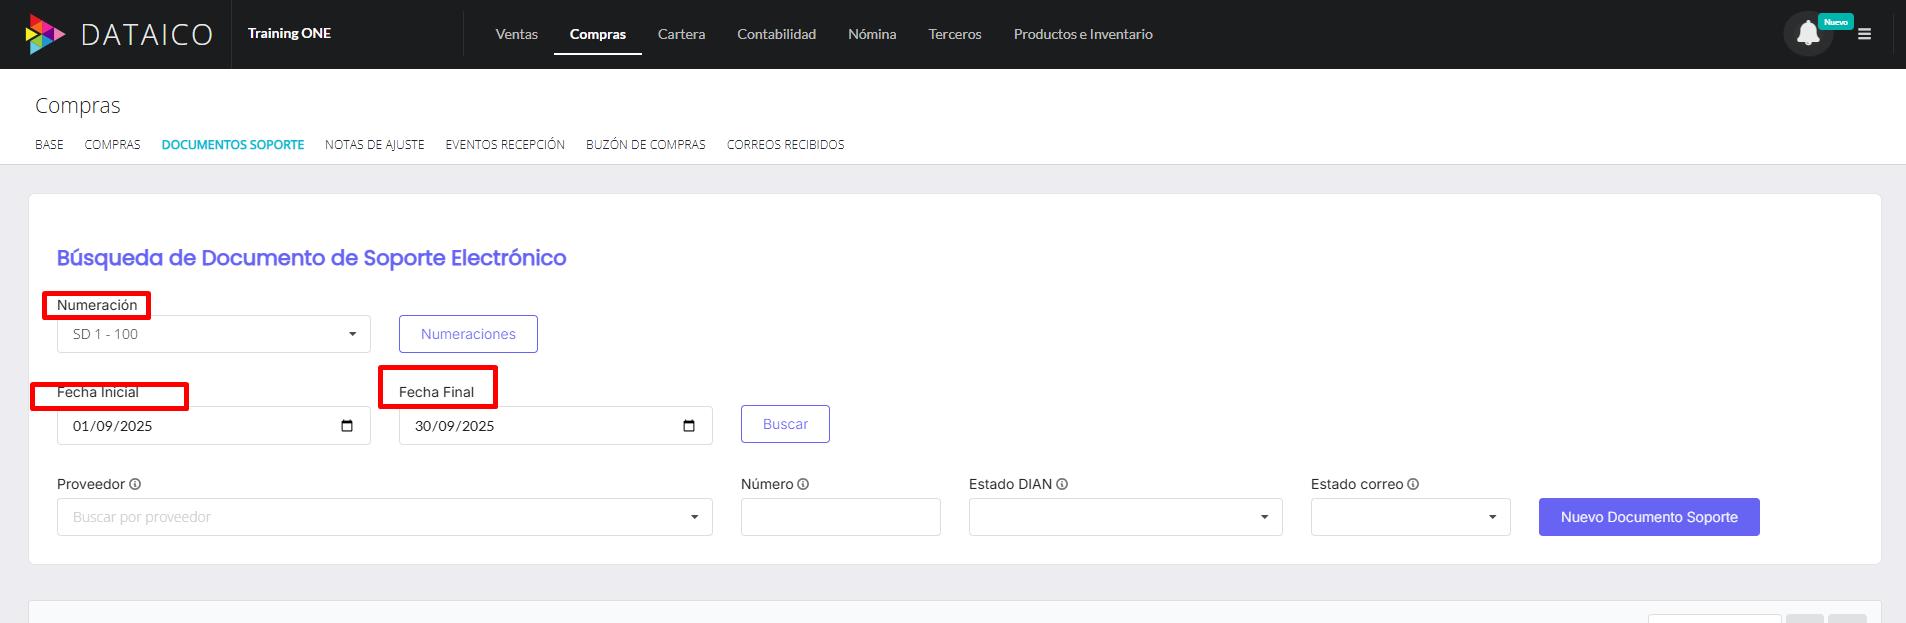Open Contabilidad module
The width and height of the screenshot is (1906, 623).
pyautogui.click(x=776, y=34)
